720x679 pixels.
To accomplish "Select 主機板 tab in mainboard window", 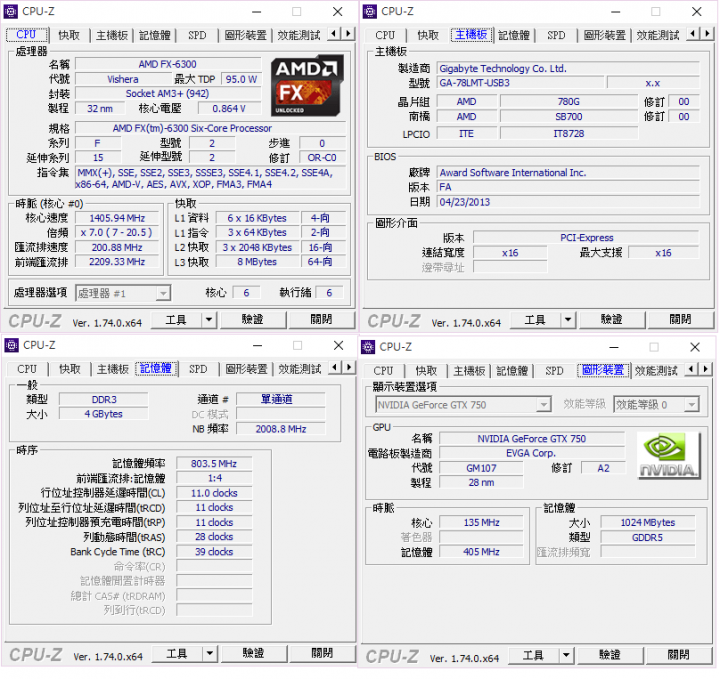I will pyautogui.click(x=472, y=35).
